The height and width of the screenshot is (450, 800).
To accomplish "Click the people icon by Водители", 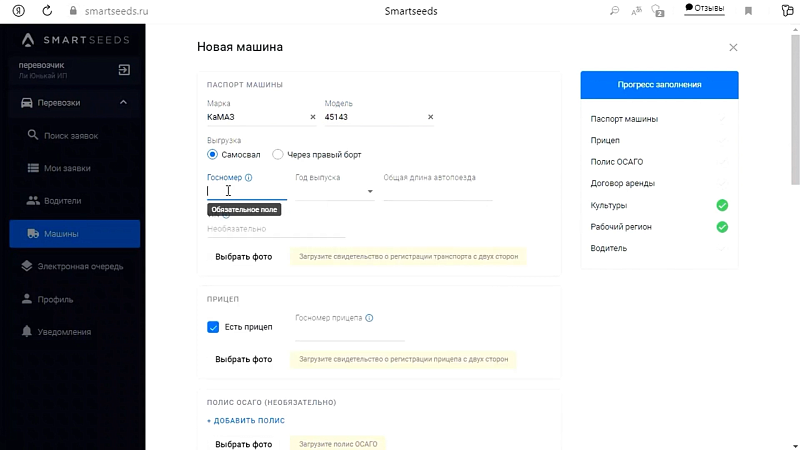I will (x=33, y=201).
